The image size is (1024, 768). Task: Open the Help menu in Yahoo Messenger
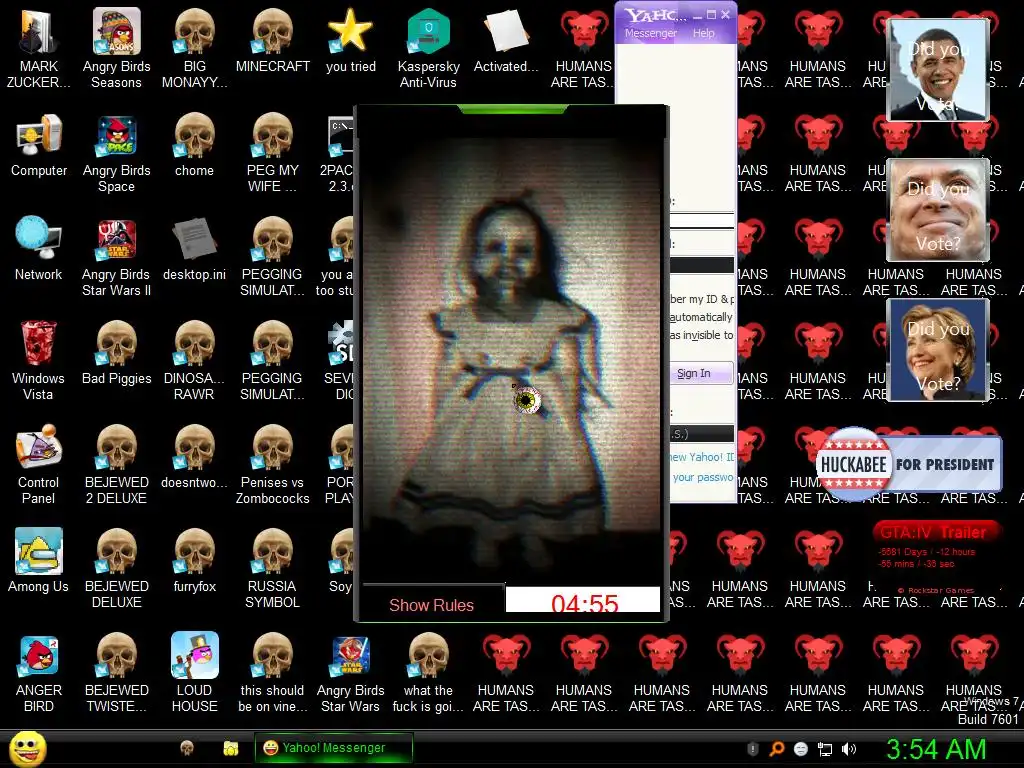(703, 33)
